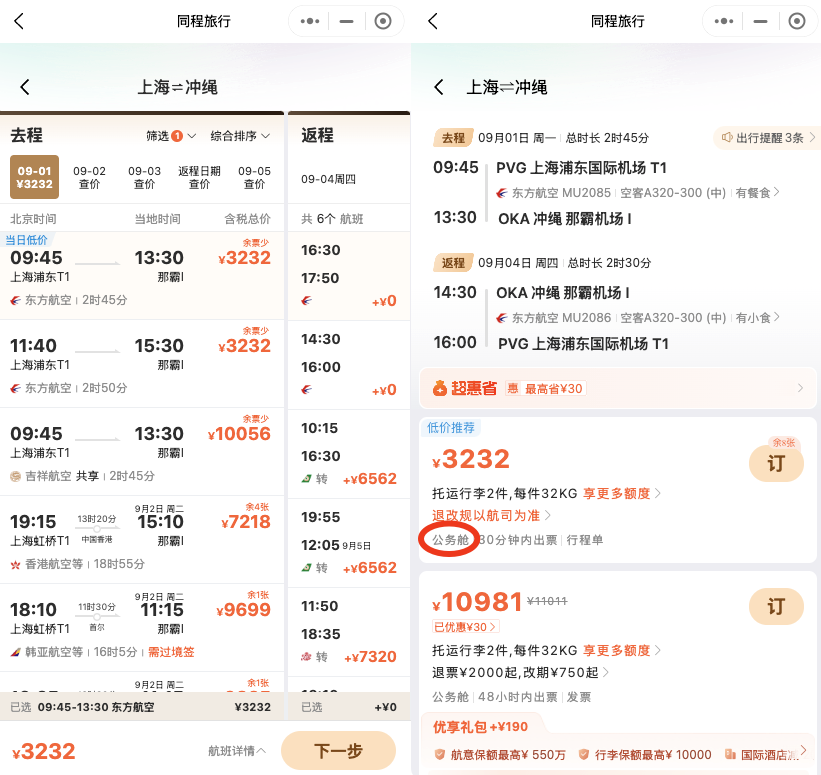Image resolution: width=821 pixels, height=775 pixels.
Task: Tap 订 button for ¥3232 fare
Action: 776,463
